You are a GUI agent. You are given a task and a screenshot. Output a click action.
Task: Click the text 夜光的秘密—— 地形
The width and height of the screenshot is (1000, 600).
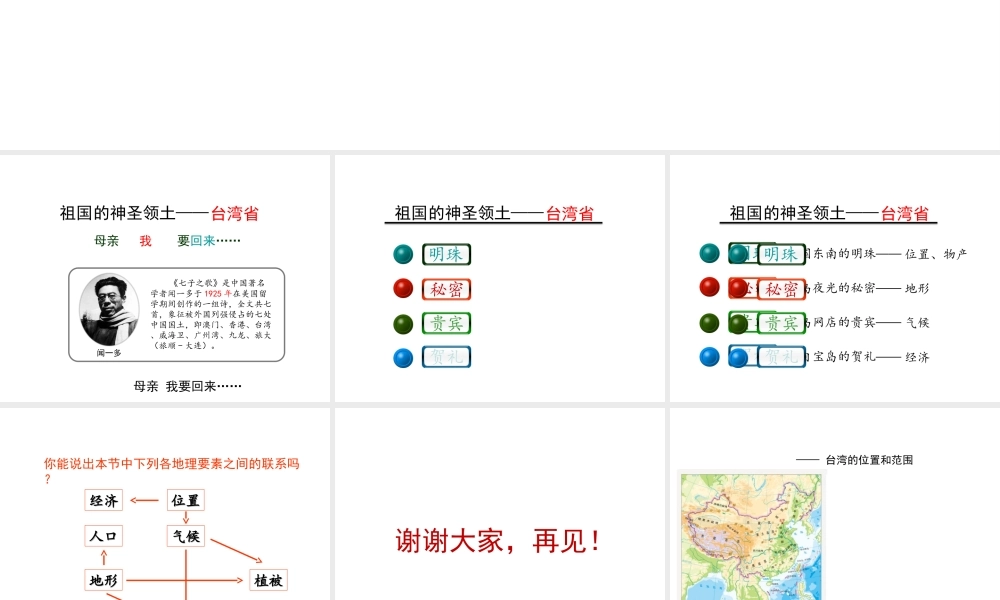click(x=869, y=288)
